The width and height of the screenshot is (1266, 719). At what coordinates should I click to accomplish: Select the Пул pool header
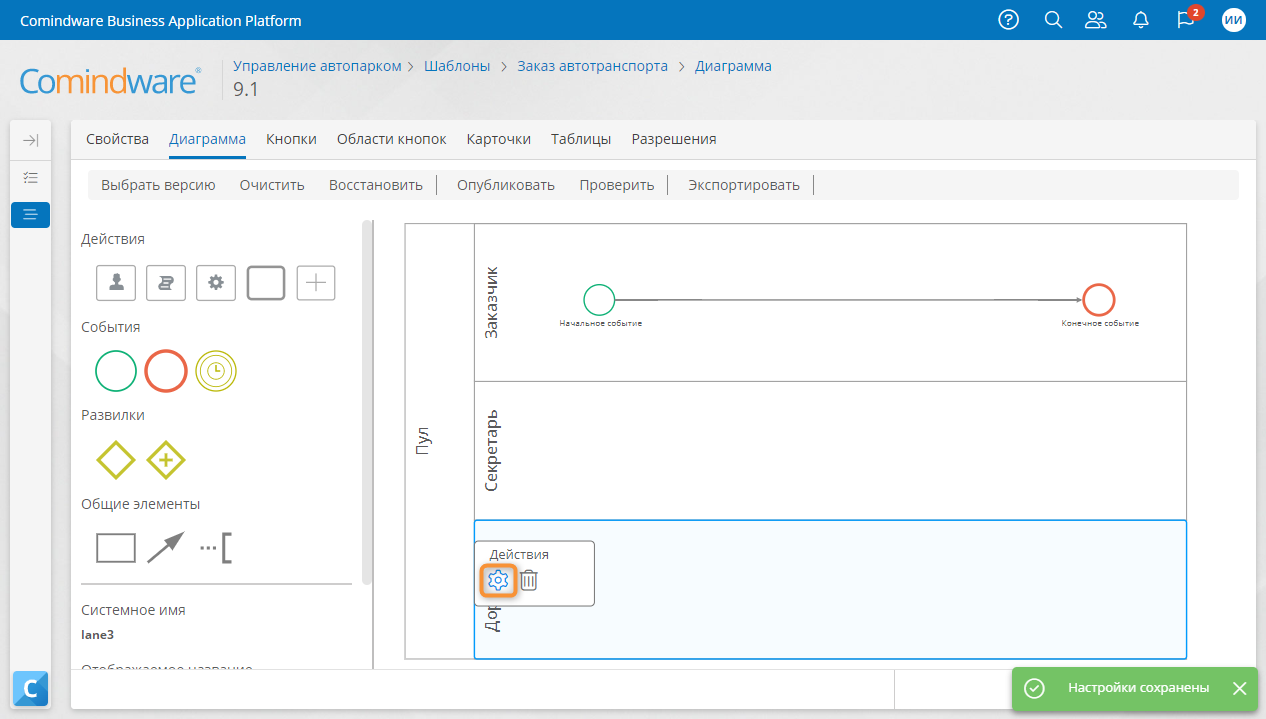click(422, 441)
